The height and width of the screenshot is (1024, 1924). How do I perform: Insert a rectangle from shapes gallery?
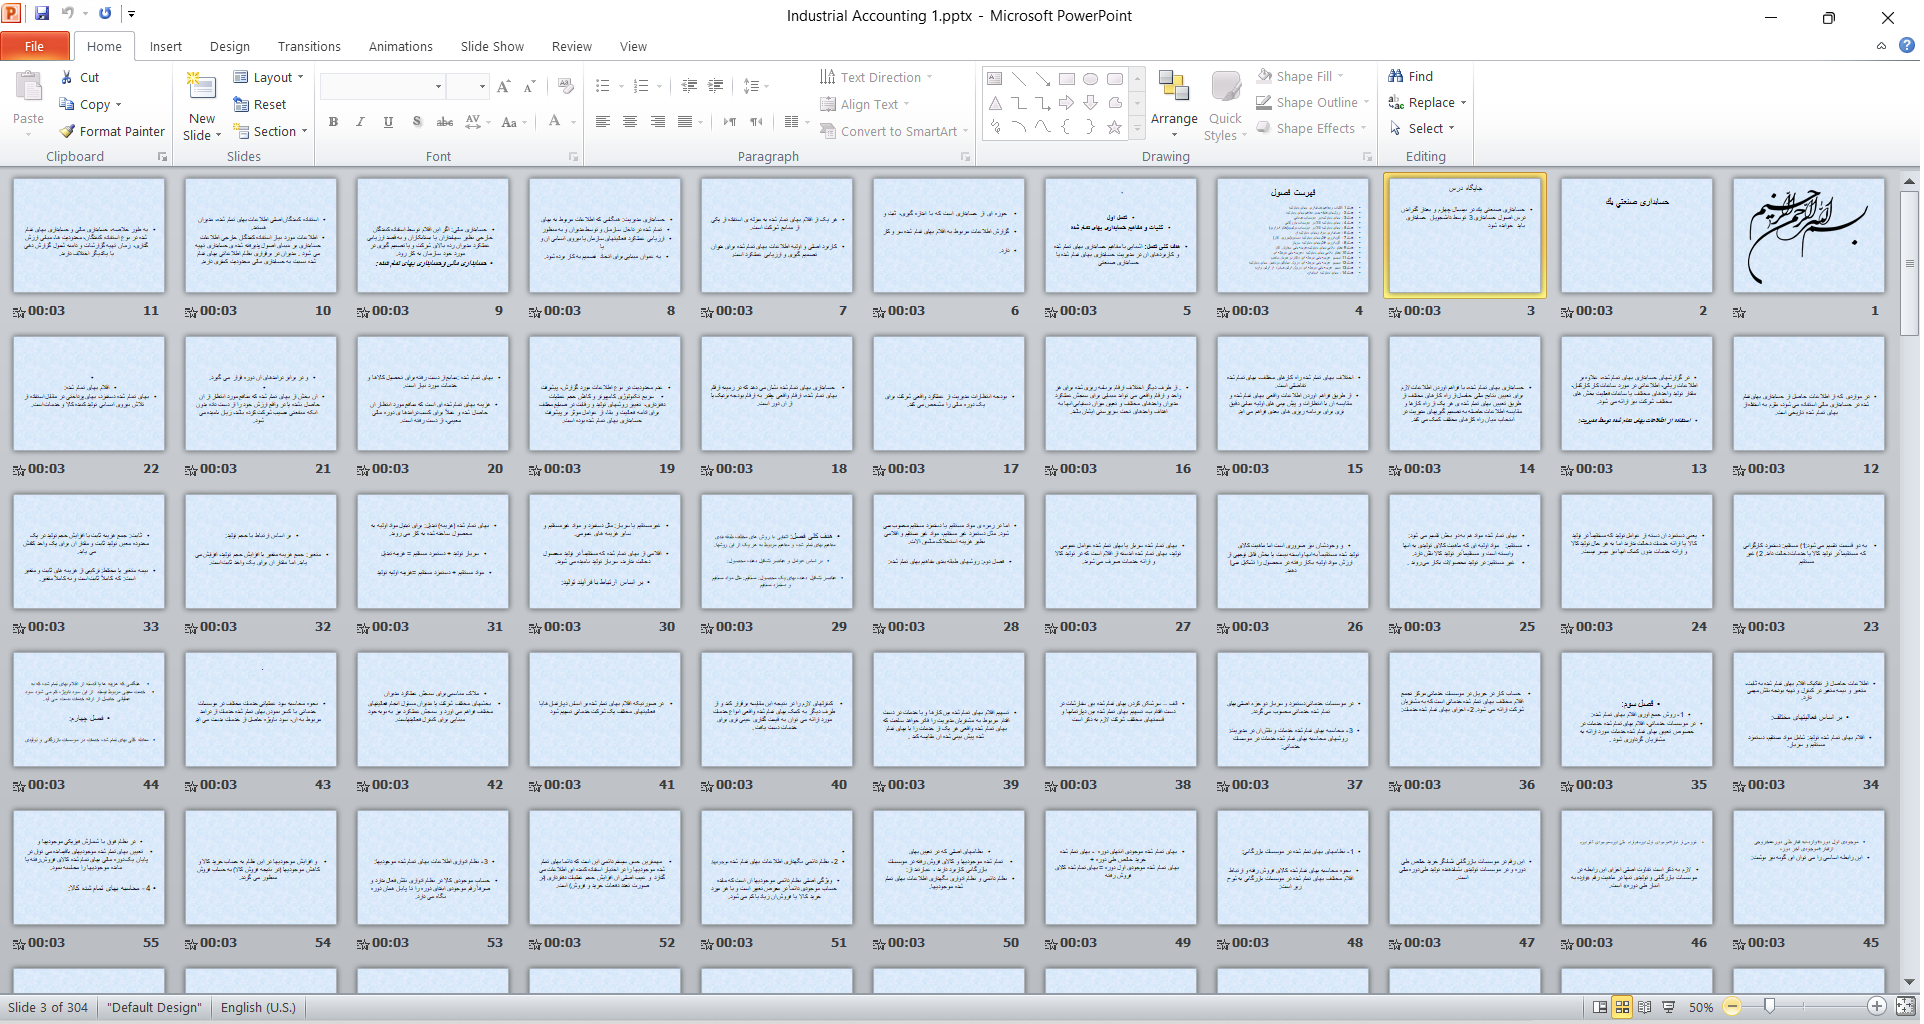1067,79
